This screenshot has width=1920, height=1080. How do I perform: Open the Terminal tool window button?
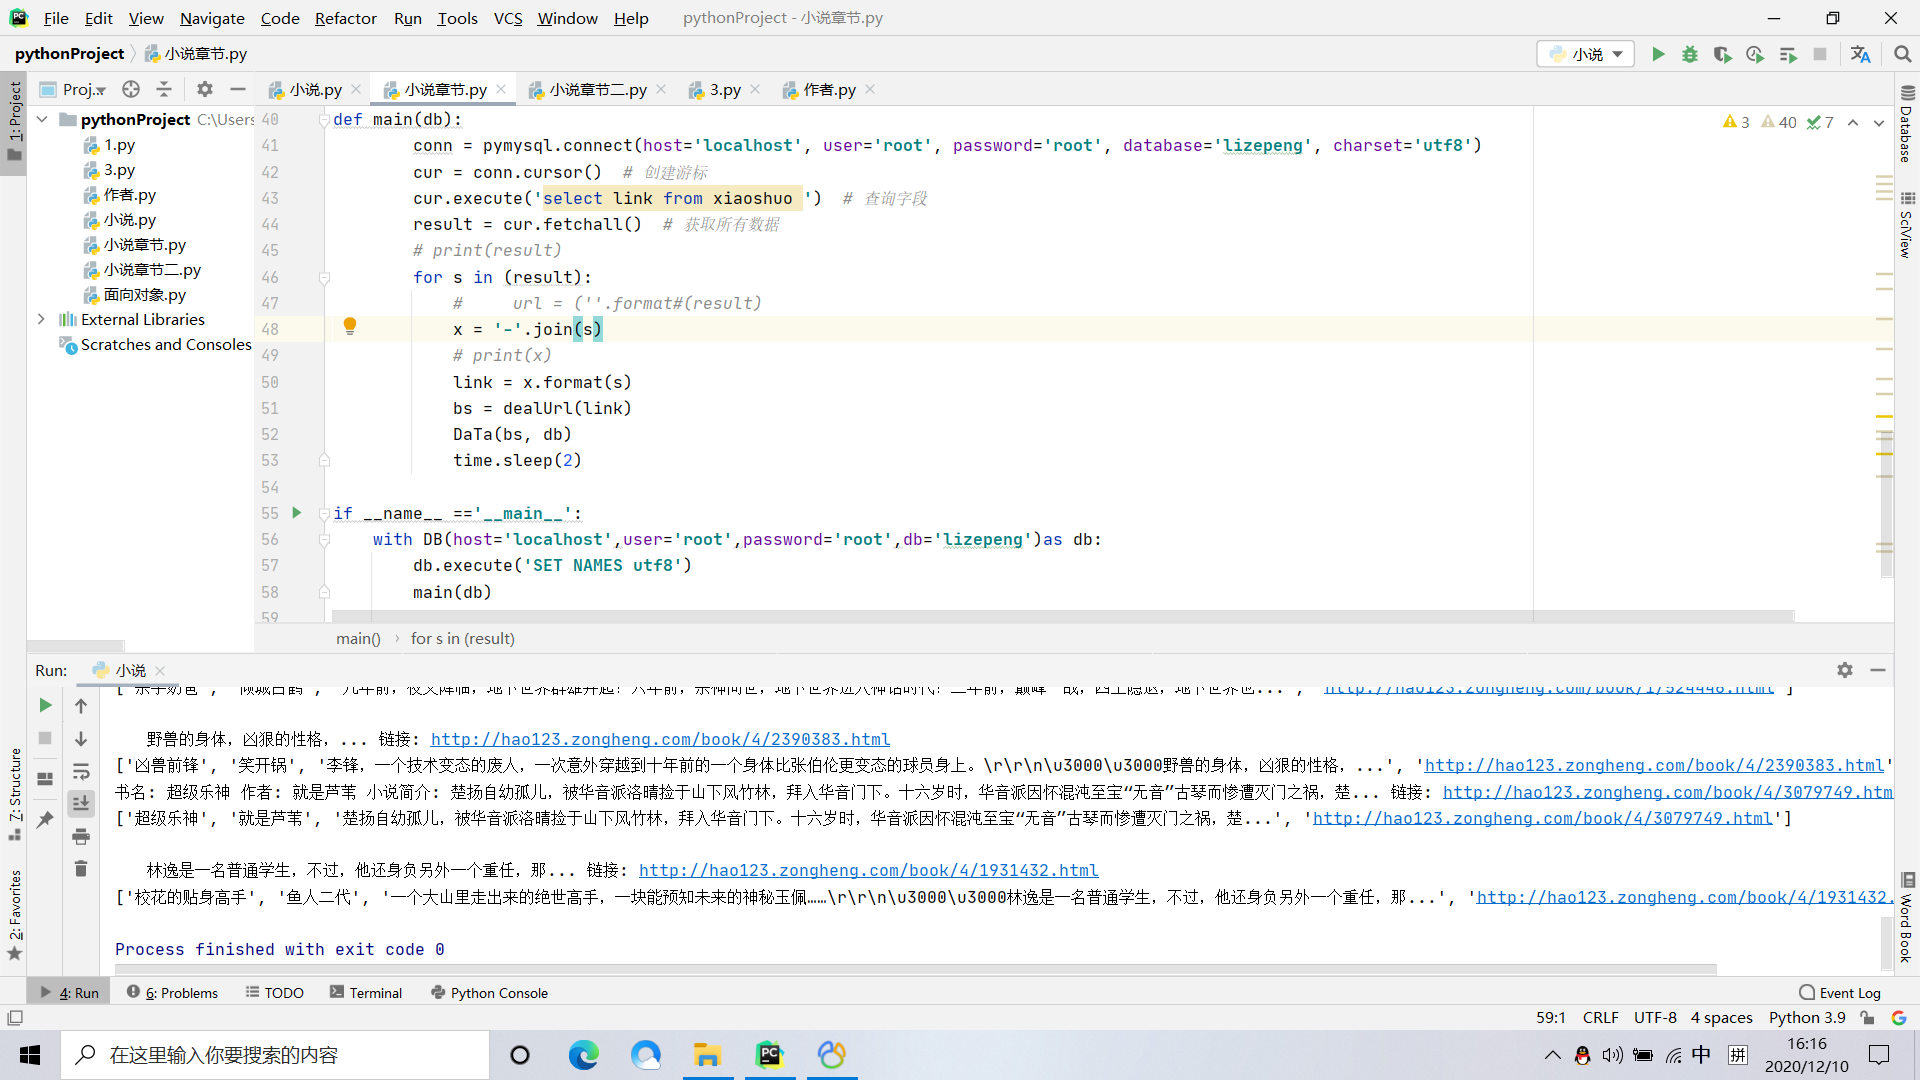click(x=366, y=992)
